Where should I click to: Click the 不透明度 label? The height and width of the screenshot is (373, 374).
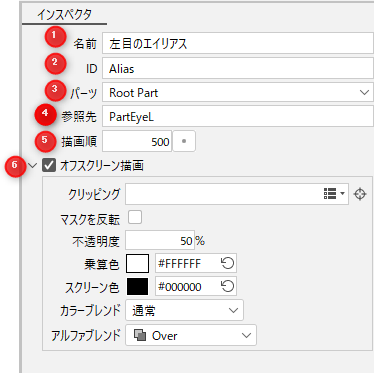pos(96,241)
